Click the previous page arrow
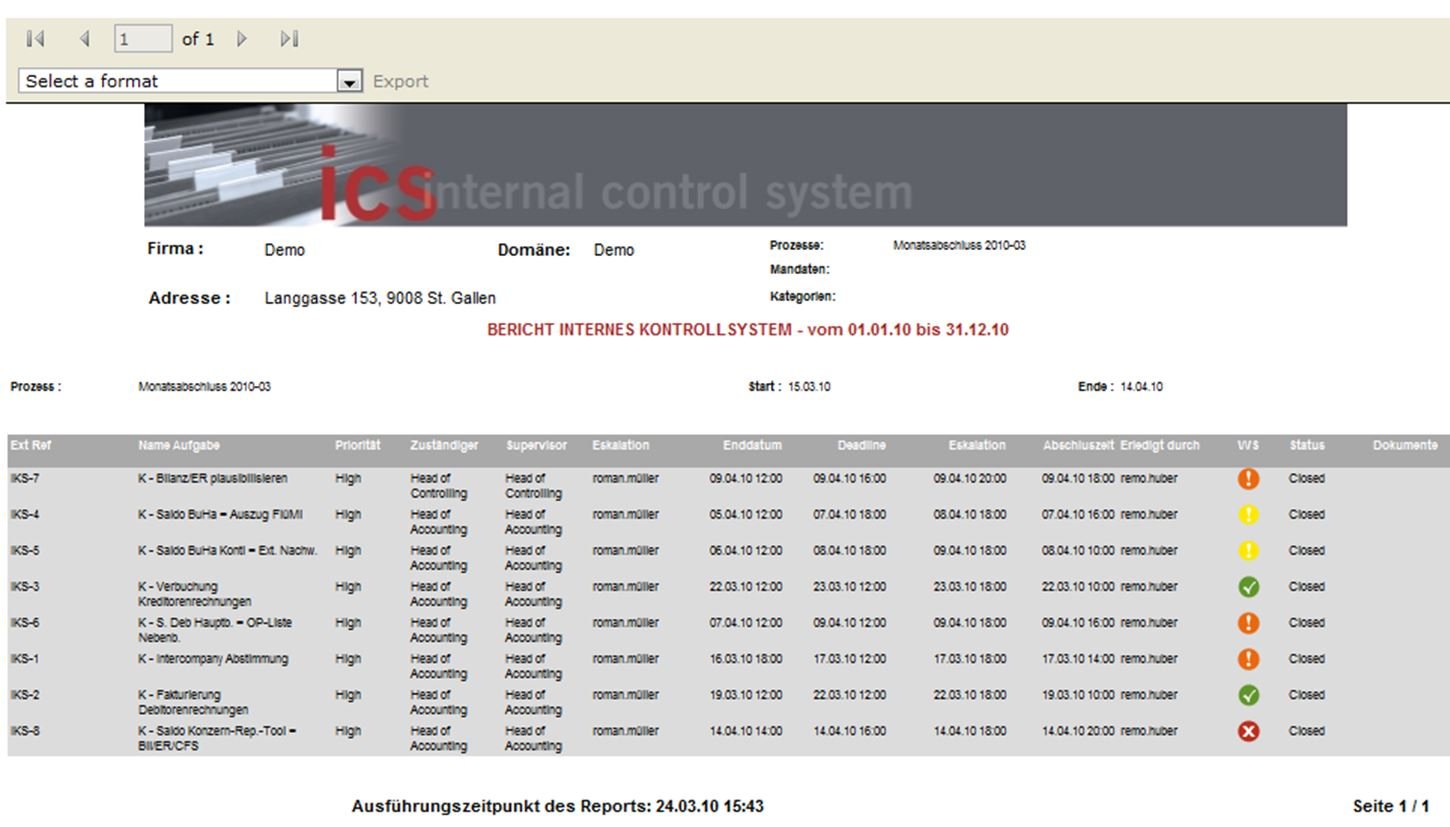Screen dimensions: 1450x827 (x=84, y=39)
